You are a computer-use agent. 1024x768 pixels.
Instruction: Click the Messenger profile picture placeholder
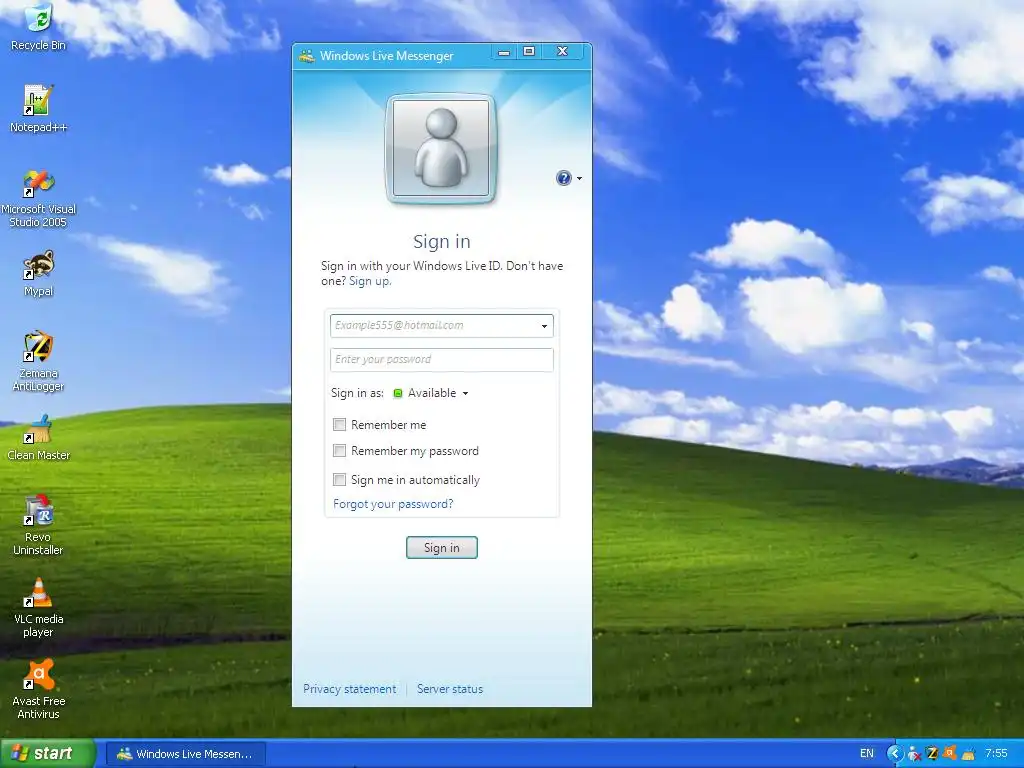click(441, 148)
